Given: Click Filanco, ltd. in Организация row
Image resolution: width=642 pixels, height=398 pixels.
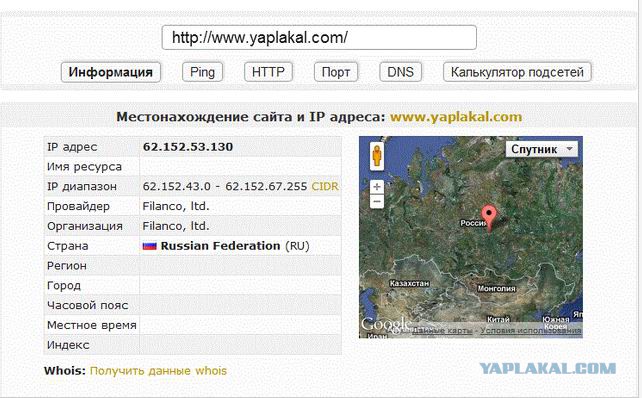Looking at the screenshot, I should [x=176, y=226].
